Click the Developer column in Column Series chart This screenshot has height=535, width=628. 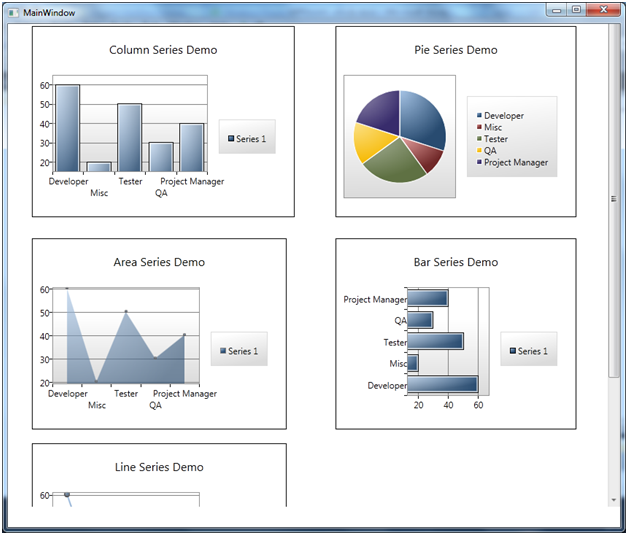tap(68, 128)
